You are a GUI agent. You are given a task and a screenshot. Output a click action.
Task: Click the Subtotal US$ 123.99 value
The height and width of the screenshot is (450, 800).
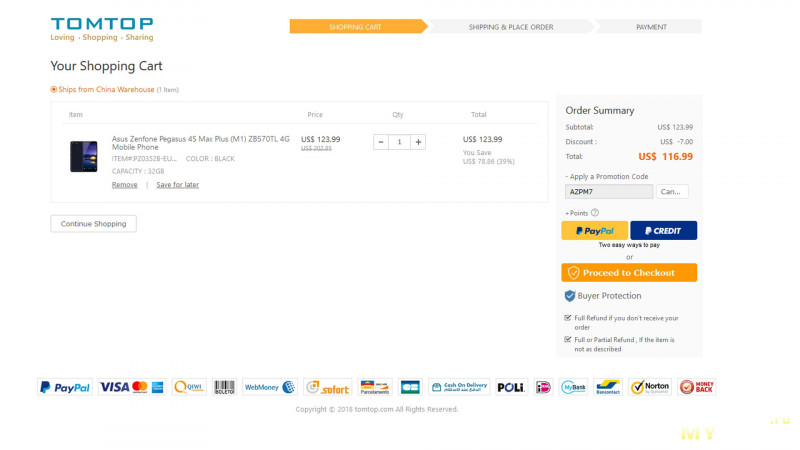[674, 127]
